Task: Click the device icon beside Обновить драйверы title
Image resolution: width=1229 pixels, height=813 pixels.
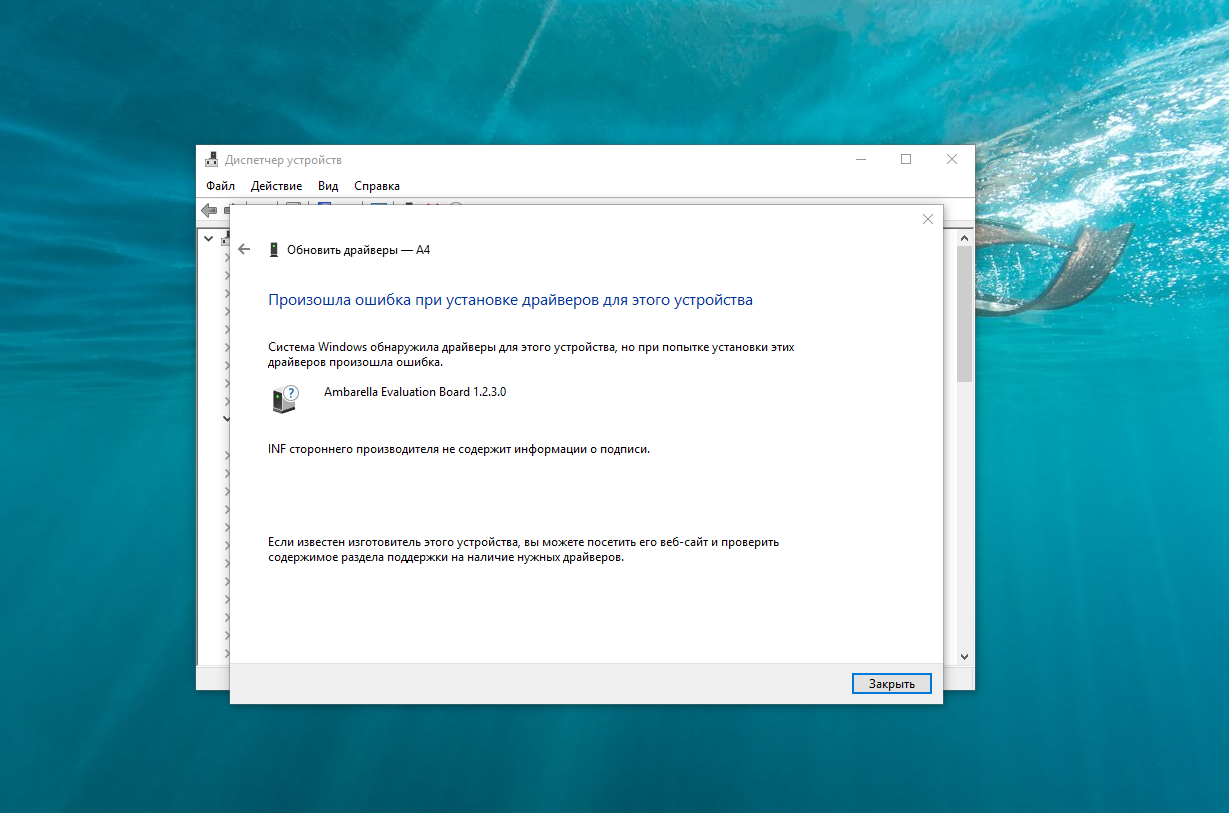Action: click(273, 250)
